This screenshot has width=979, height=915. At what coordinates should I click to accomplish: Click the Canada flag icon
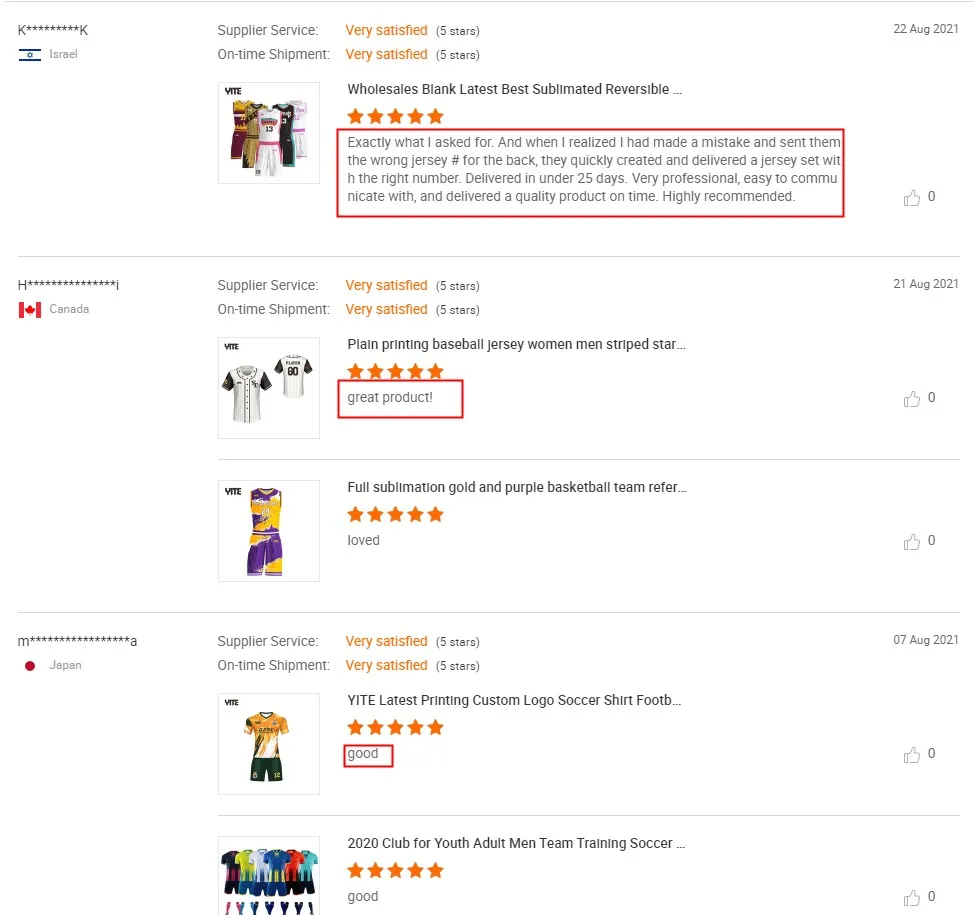pyautogui.click(x=29, y=310)
